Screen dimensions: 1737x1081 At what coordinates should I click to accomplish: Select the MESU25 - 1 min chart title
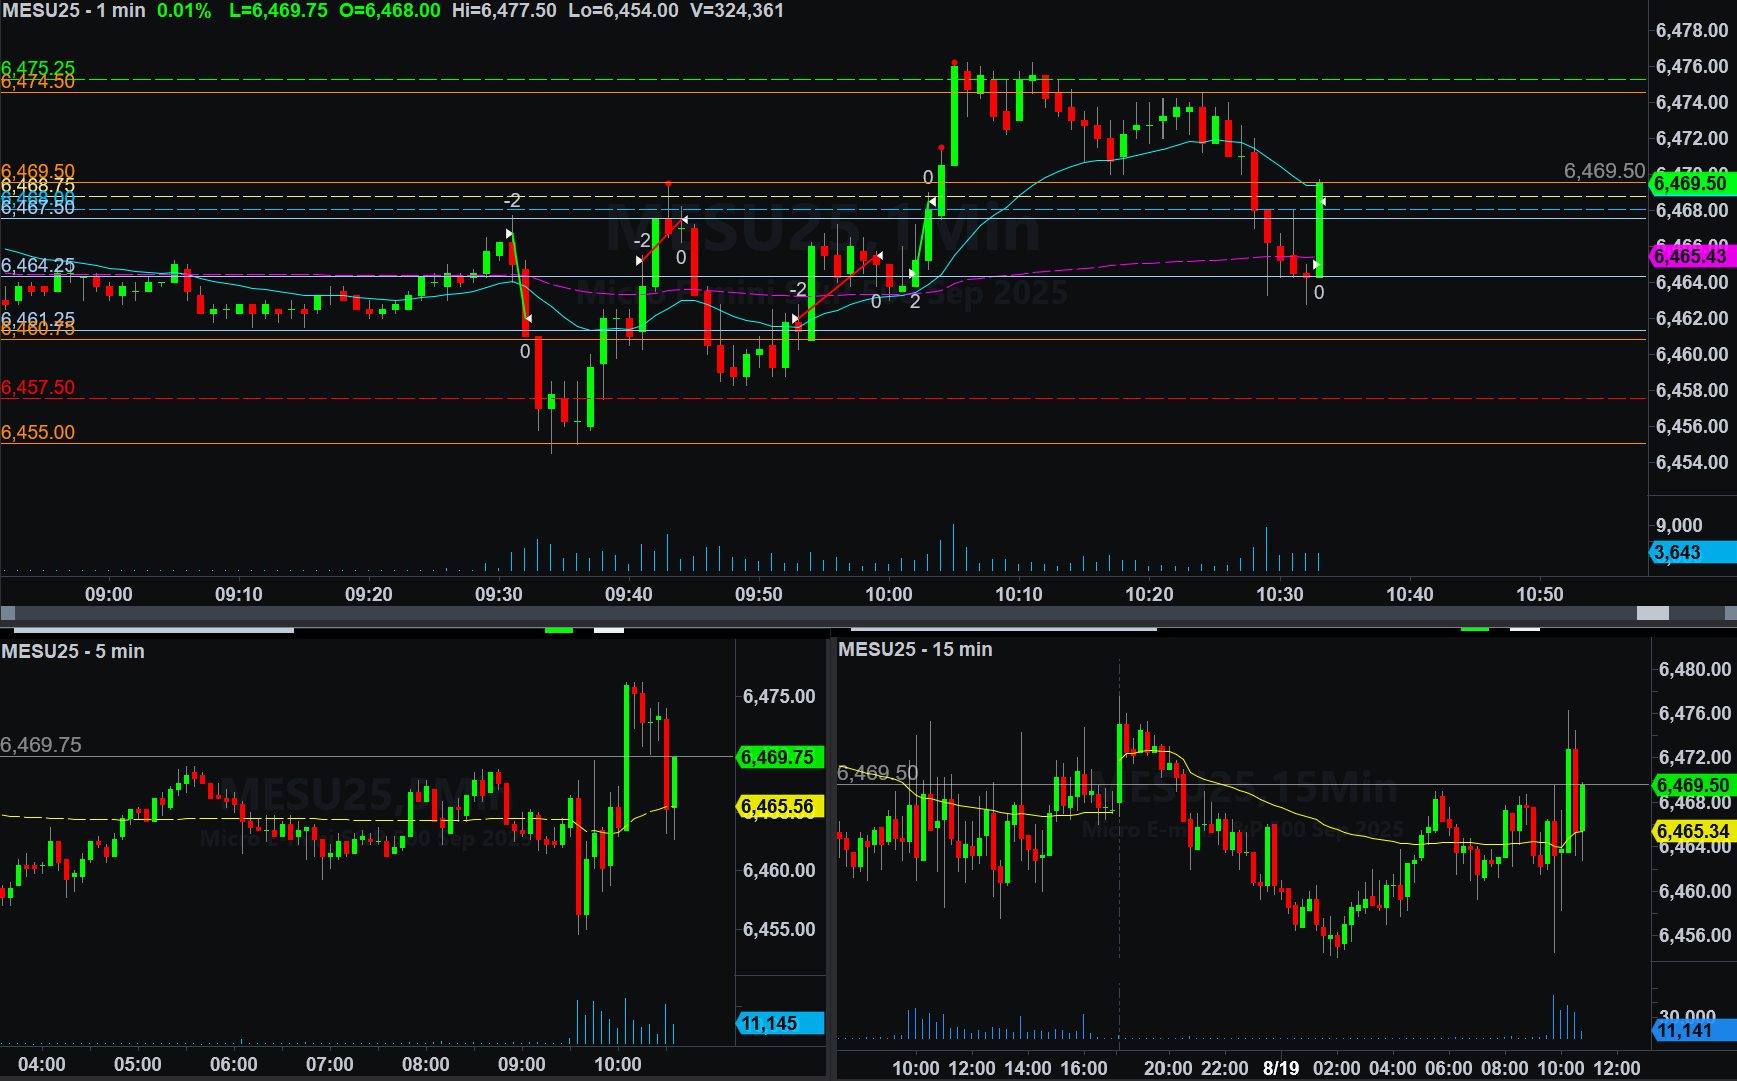74,11
